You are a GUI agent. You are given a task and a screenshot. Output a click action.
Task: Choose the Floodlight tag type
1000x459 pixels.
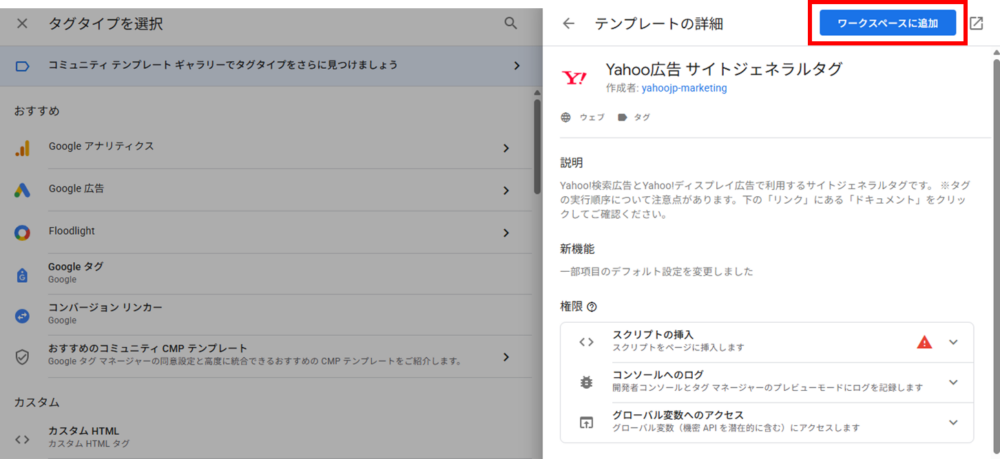[x=72, y=232]
